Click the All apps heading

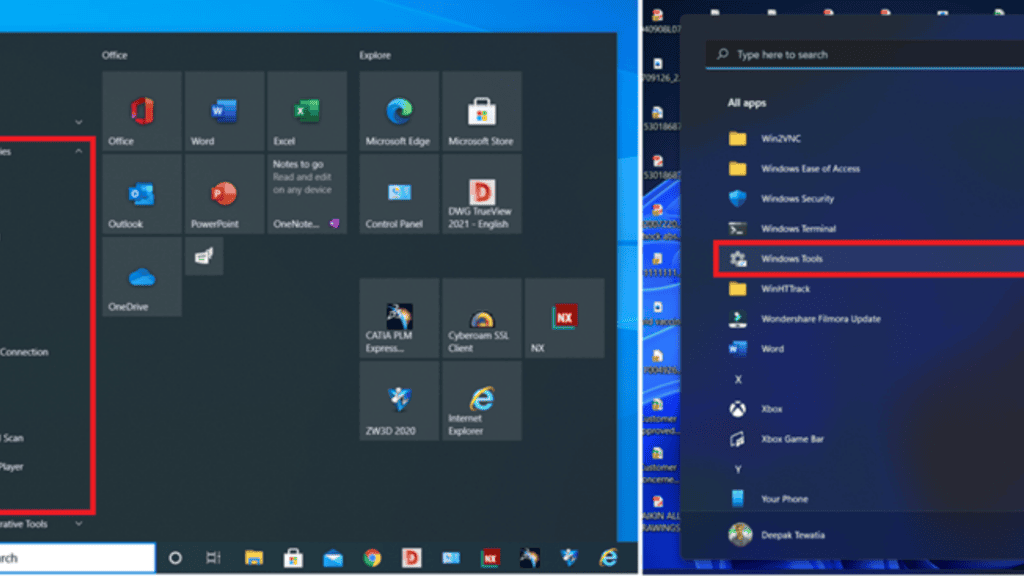(746, 103)
